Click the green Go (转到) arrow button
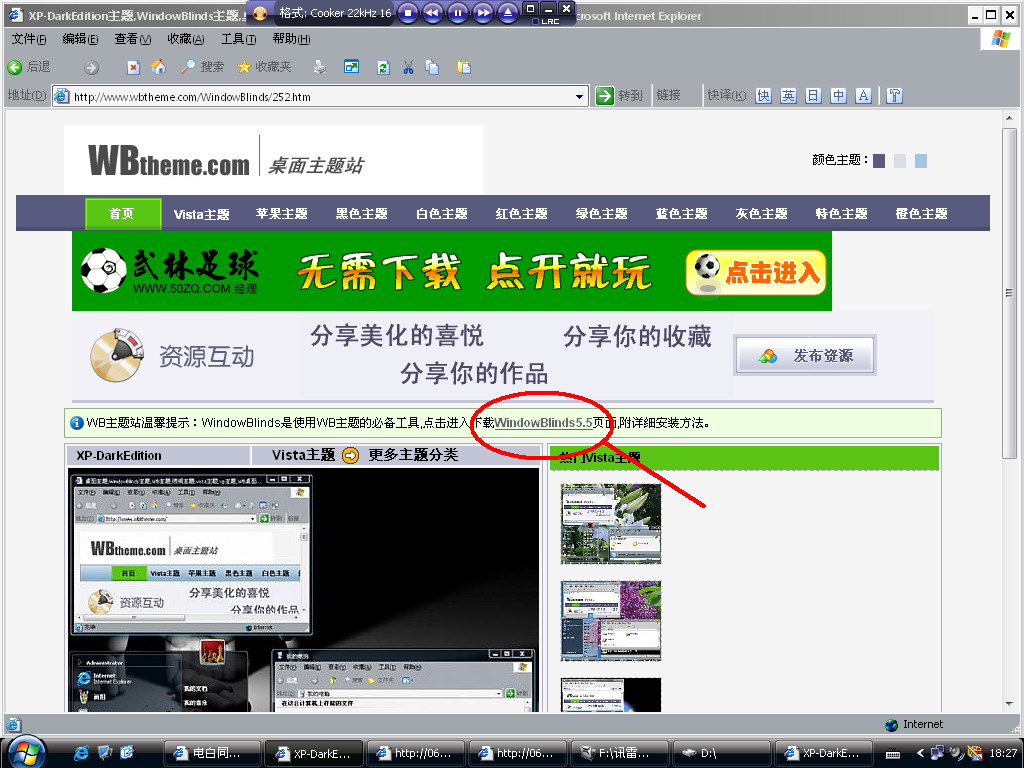 click(x=605, y=96)
